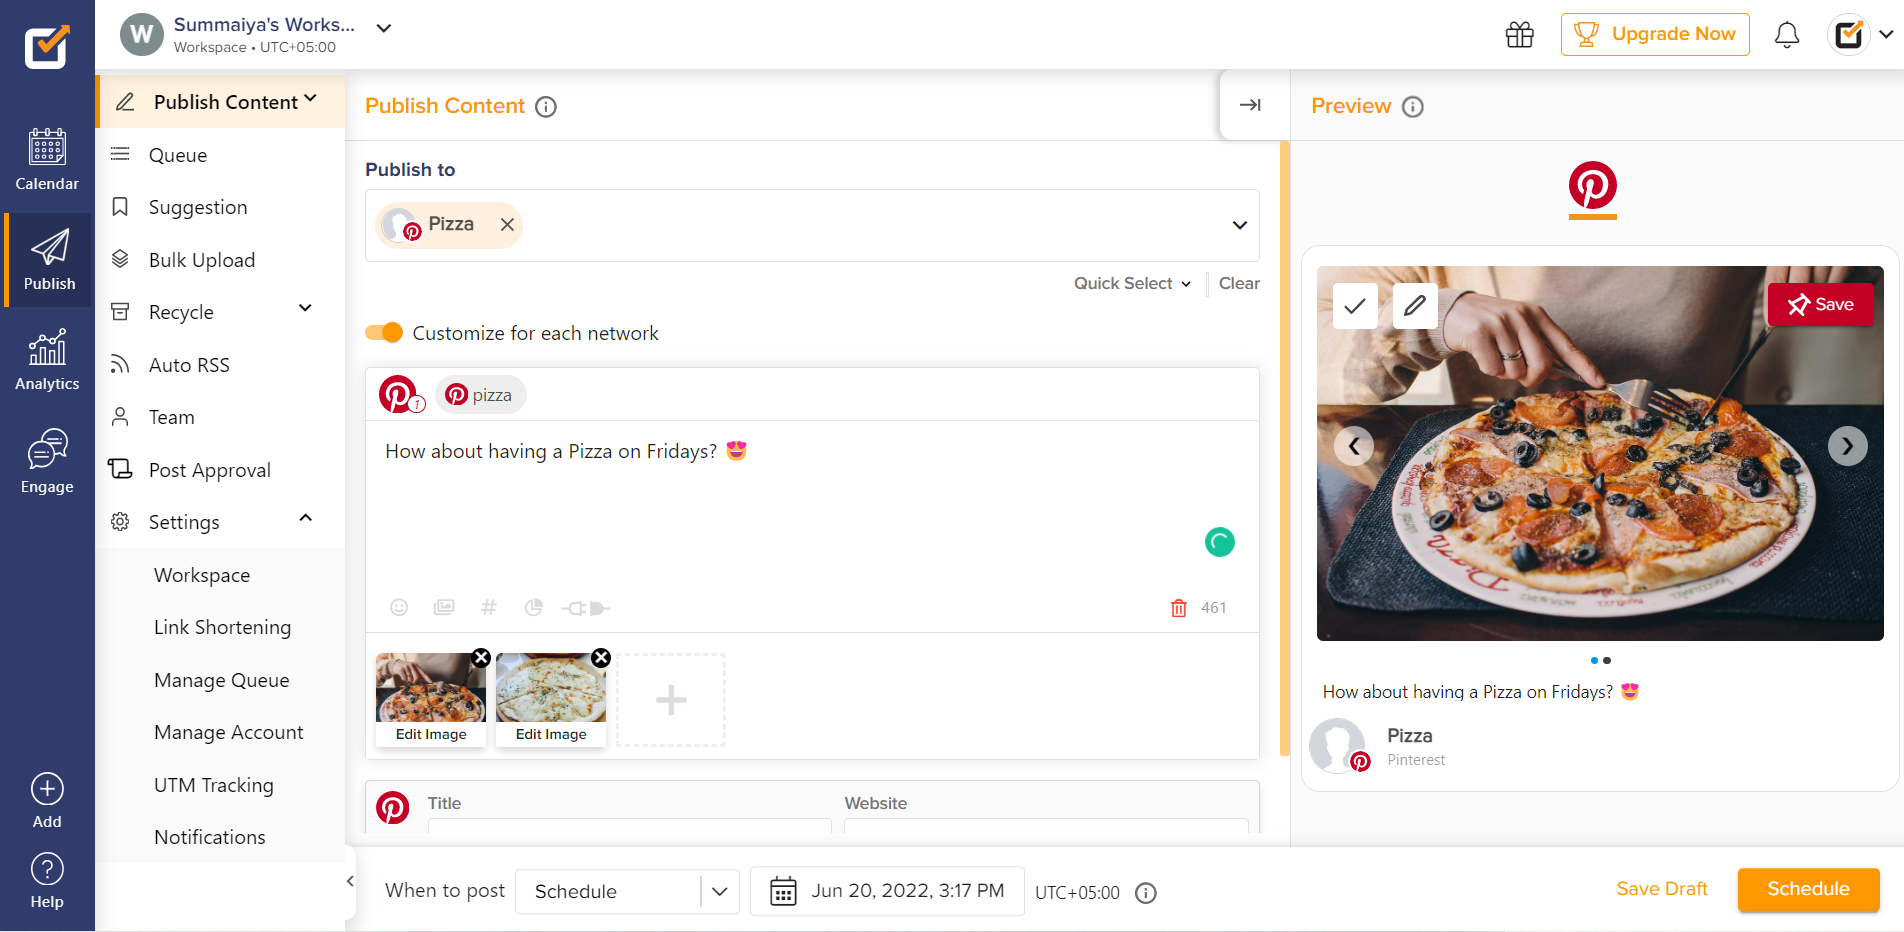Open notifications via the bell icon
The height and width of the screenshot is (932, 1904).
click(x=1787, y=33)
